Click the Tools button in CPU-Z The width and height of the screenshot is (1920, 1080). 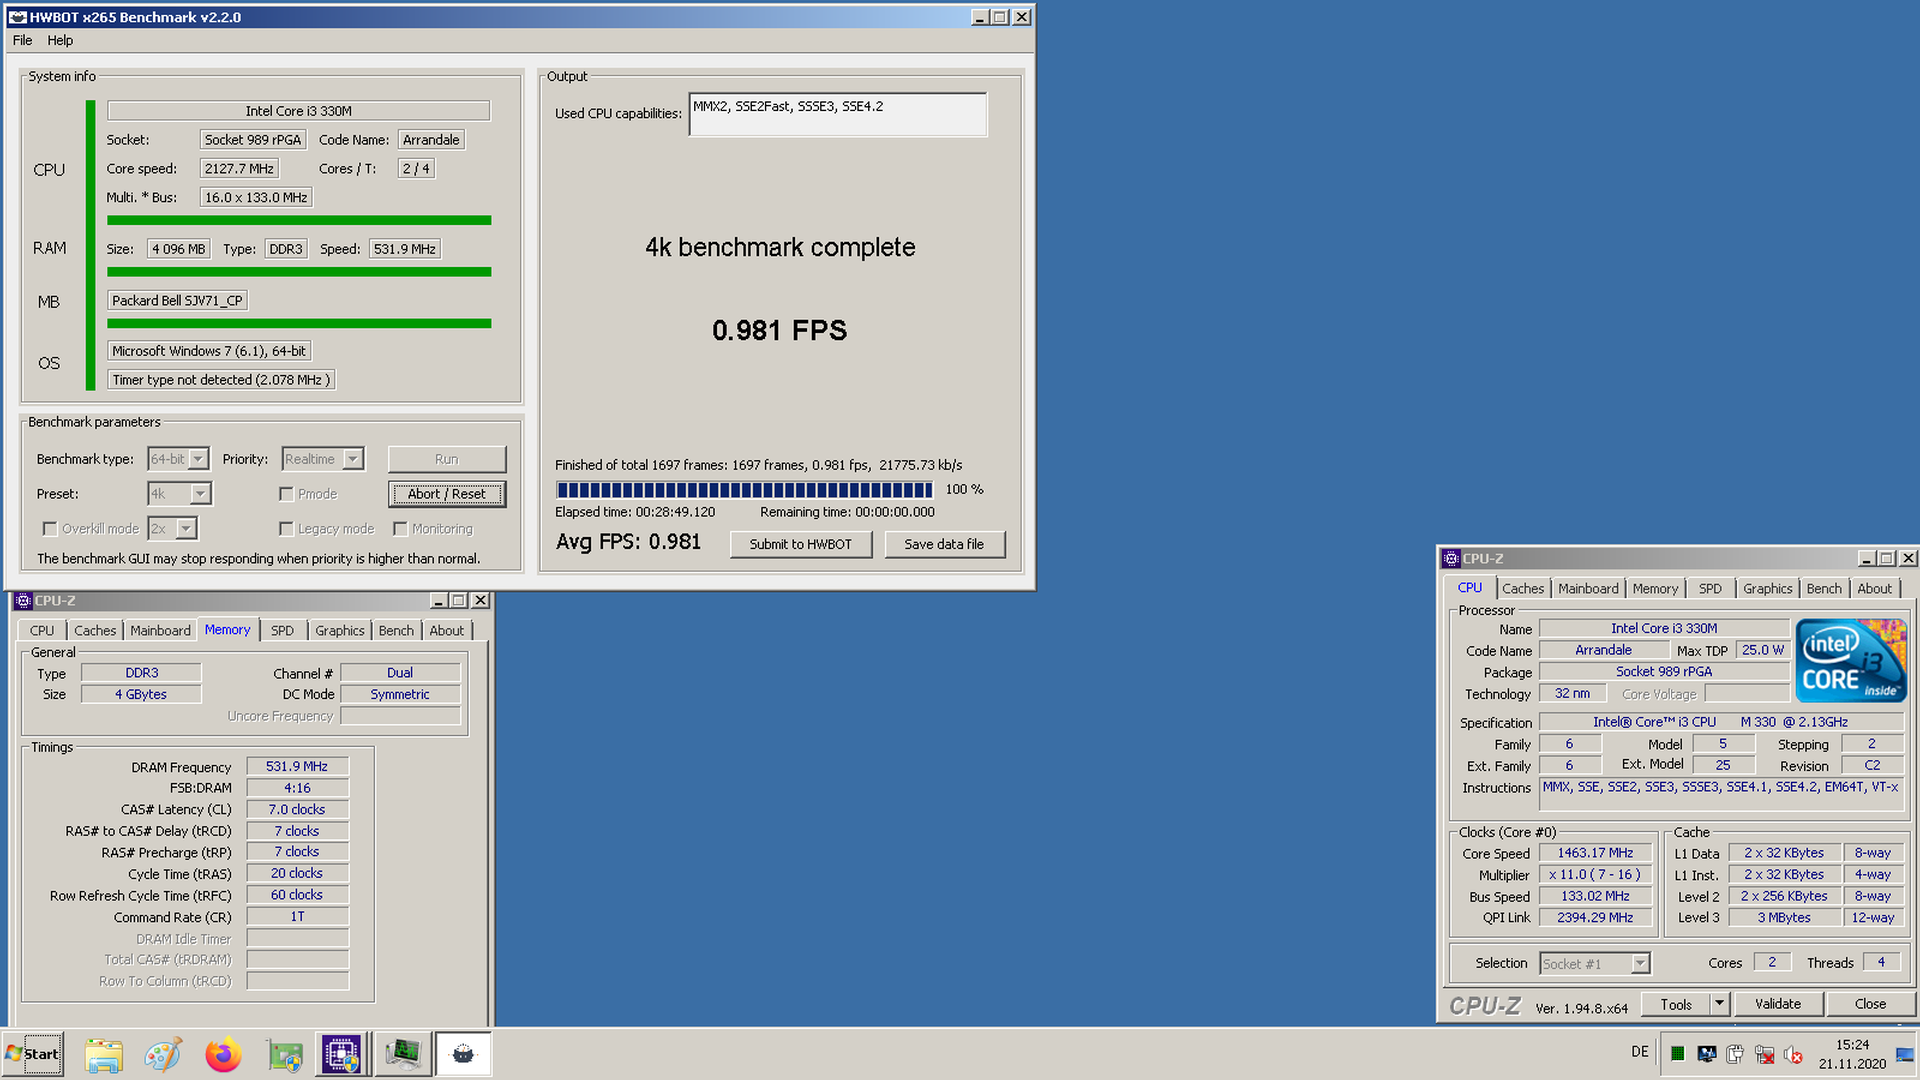[1676, 1004]
